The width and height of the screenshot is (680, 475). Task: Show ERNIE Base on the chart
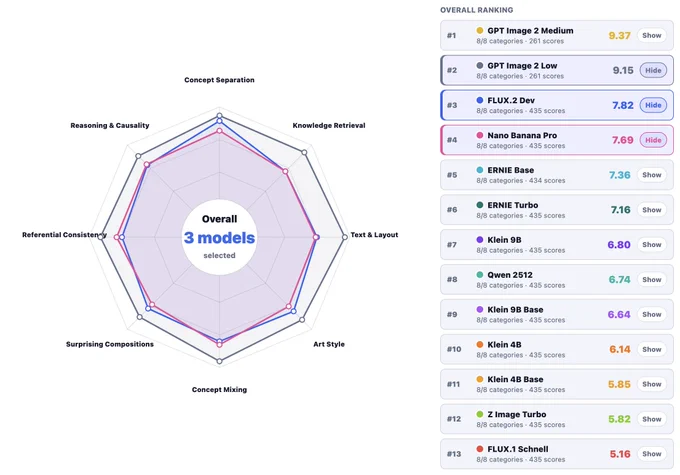click(651, 175)
